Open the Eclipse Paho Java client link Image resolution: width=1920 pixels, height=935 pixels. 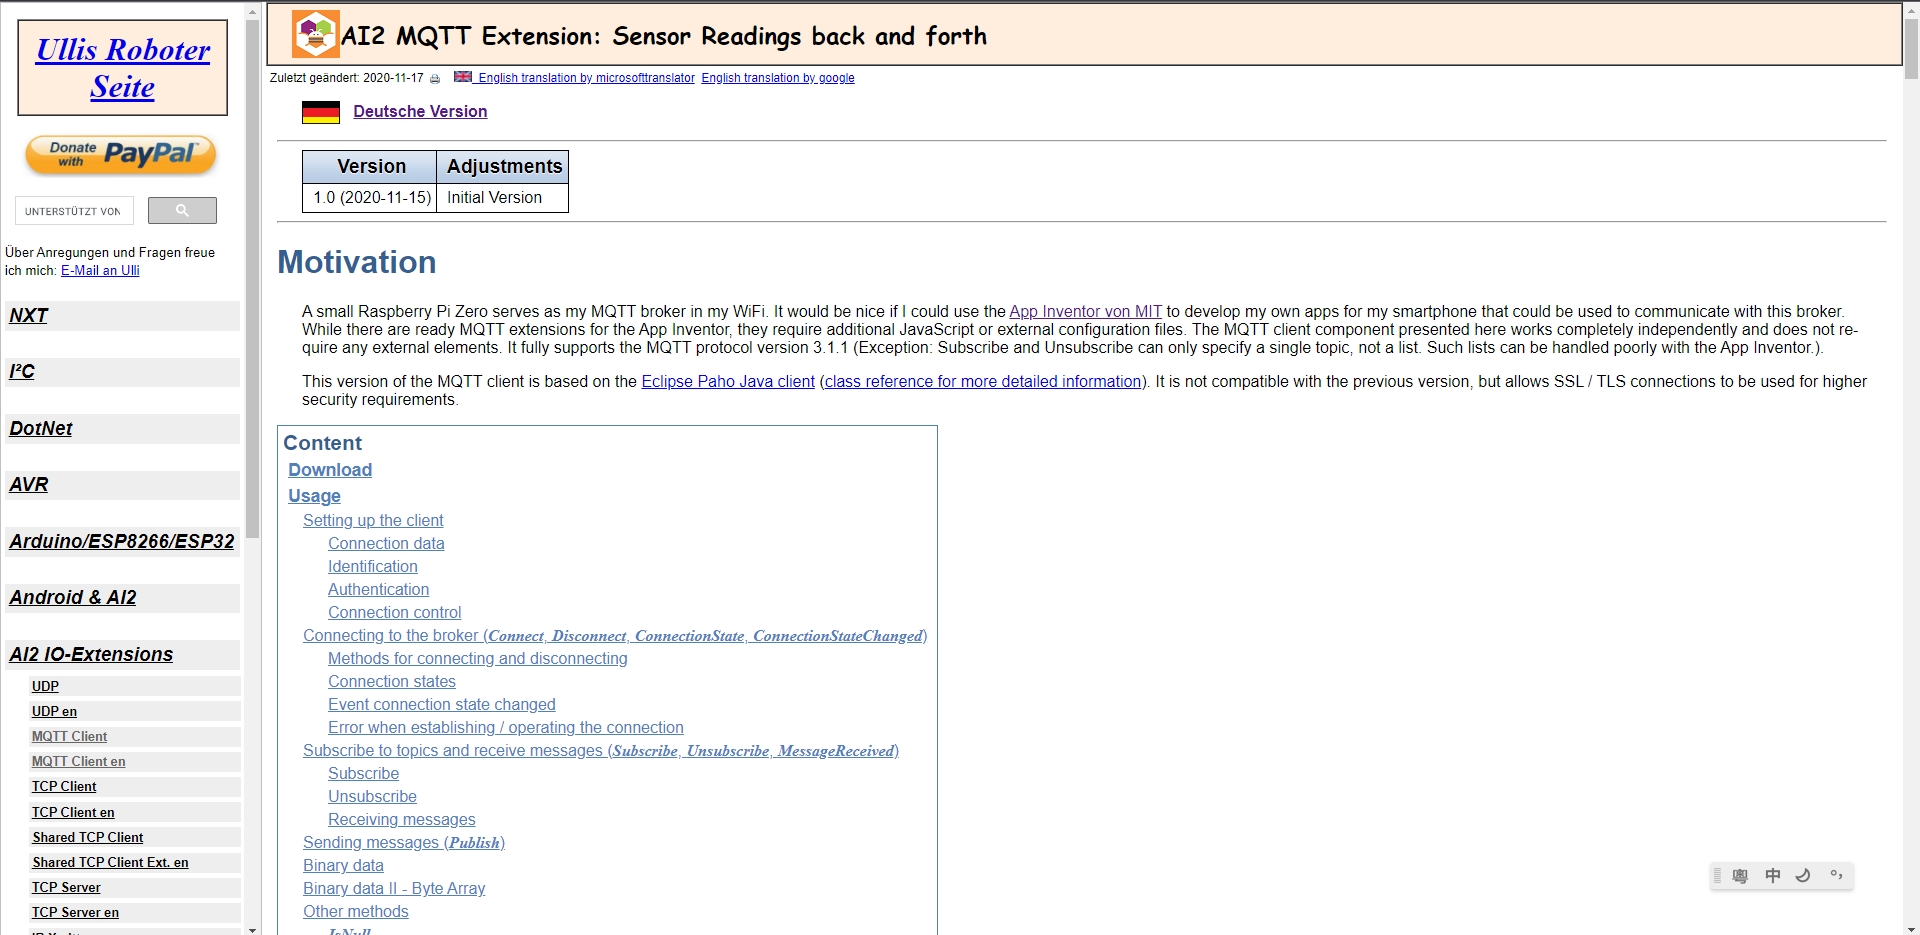[x=727, y=381]
